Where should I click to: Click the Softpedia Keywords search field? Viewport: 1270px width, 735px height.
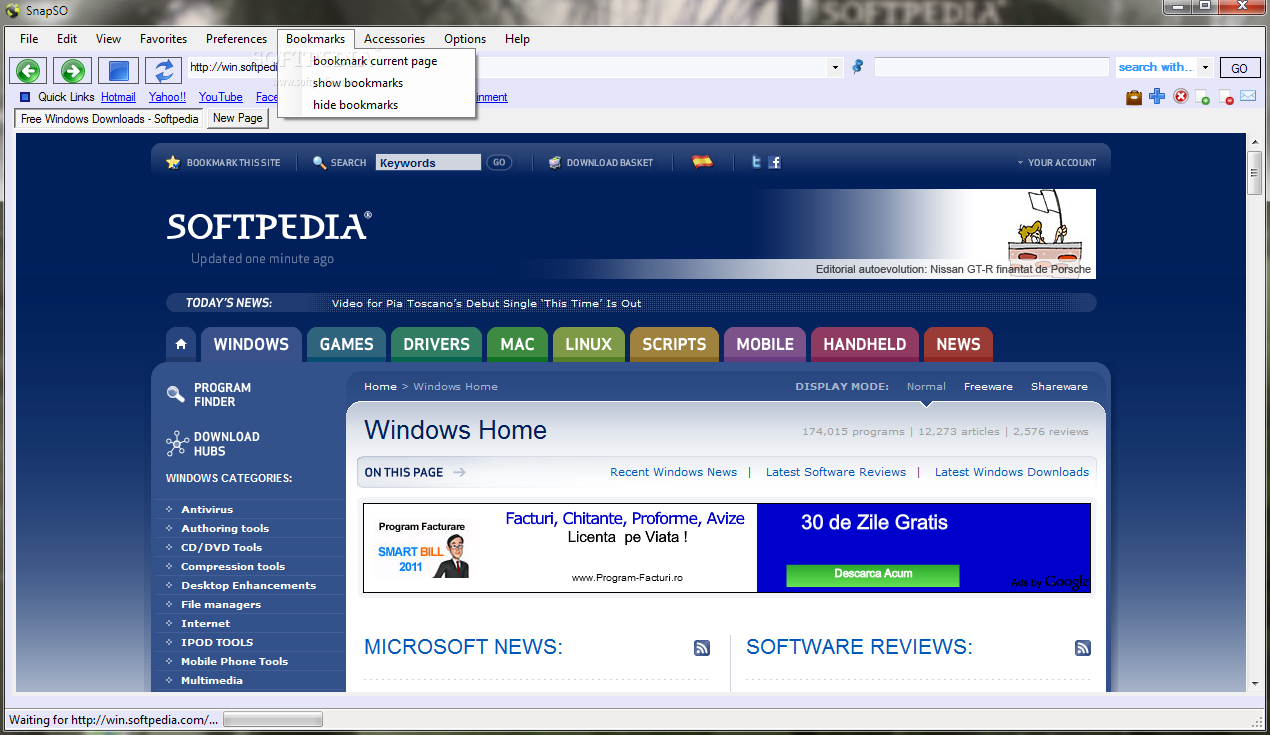pos(428,163)
